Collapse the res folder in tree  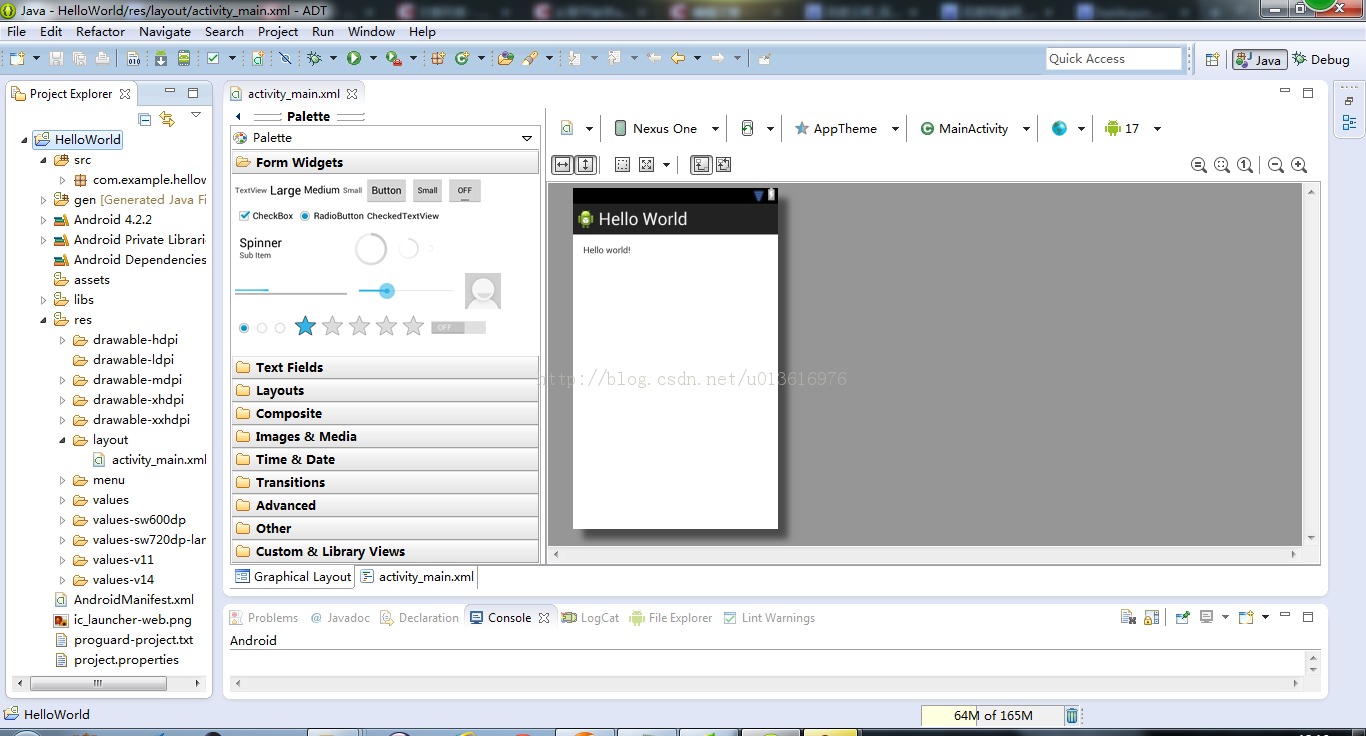(43, 320)
